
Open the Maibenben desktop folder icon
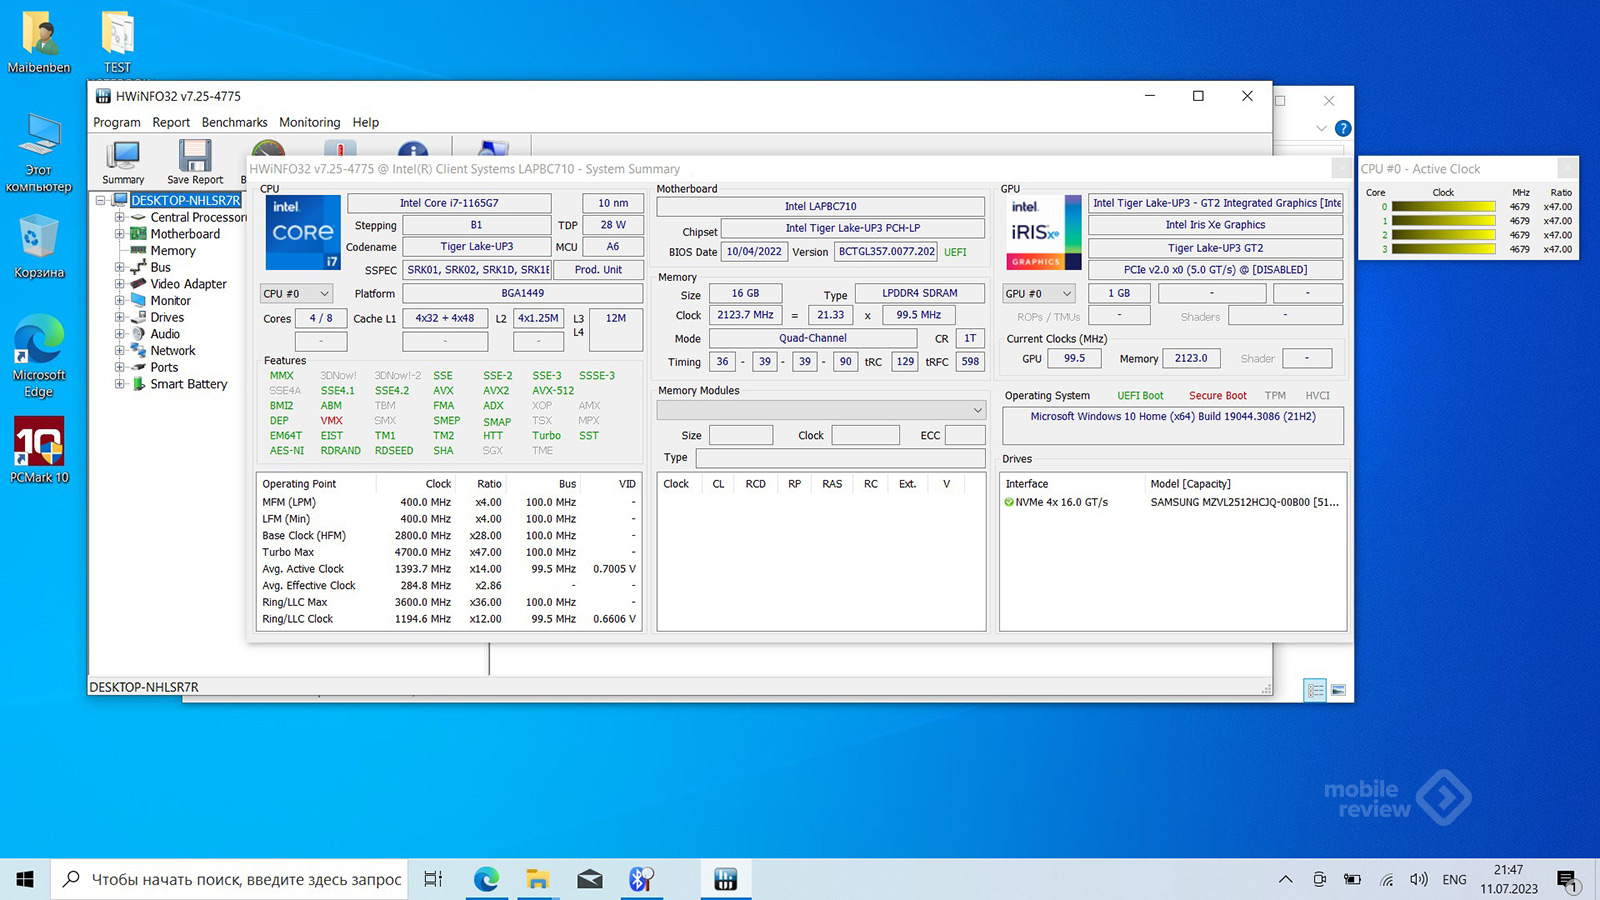(x=39, y=43)
